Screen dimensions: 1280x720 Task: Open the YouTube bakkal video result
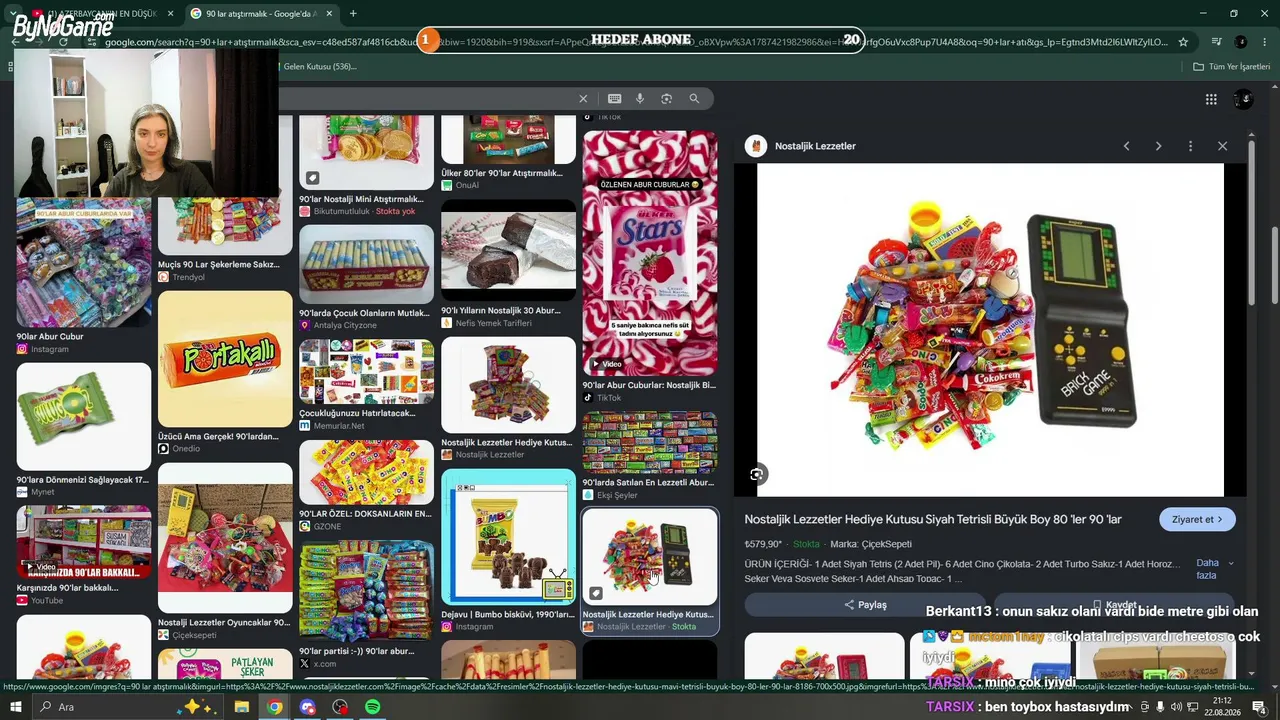pyautogui.click(x=84, y=542)
